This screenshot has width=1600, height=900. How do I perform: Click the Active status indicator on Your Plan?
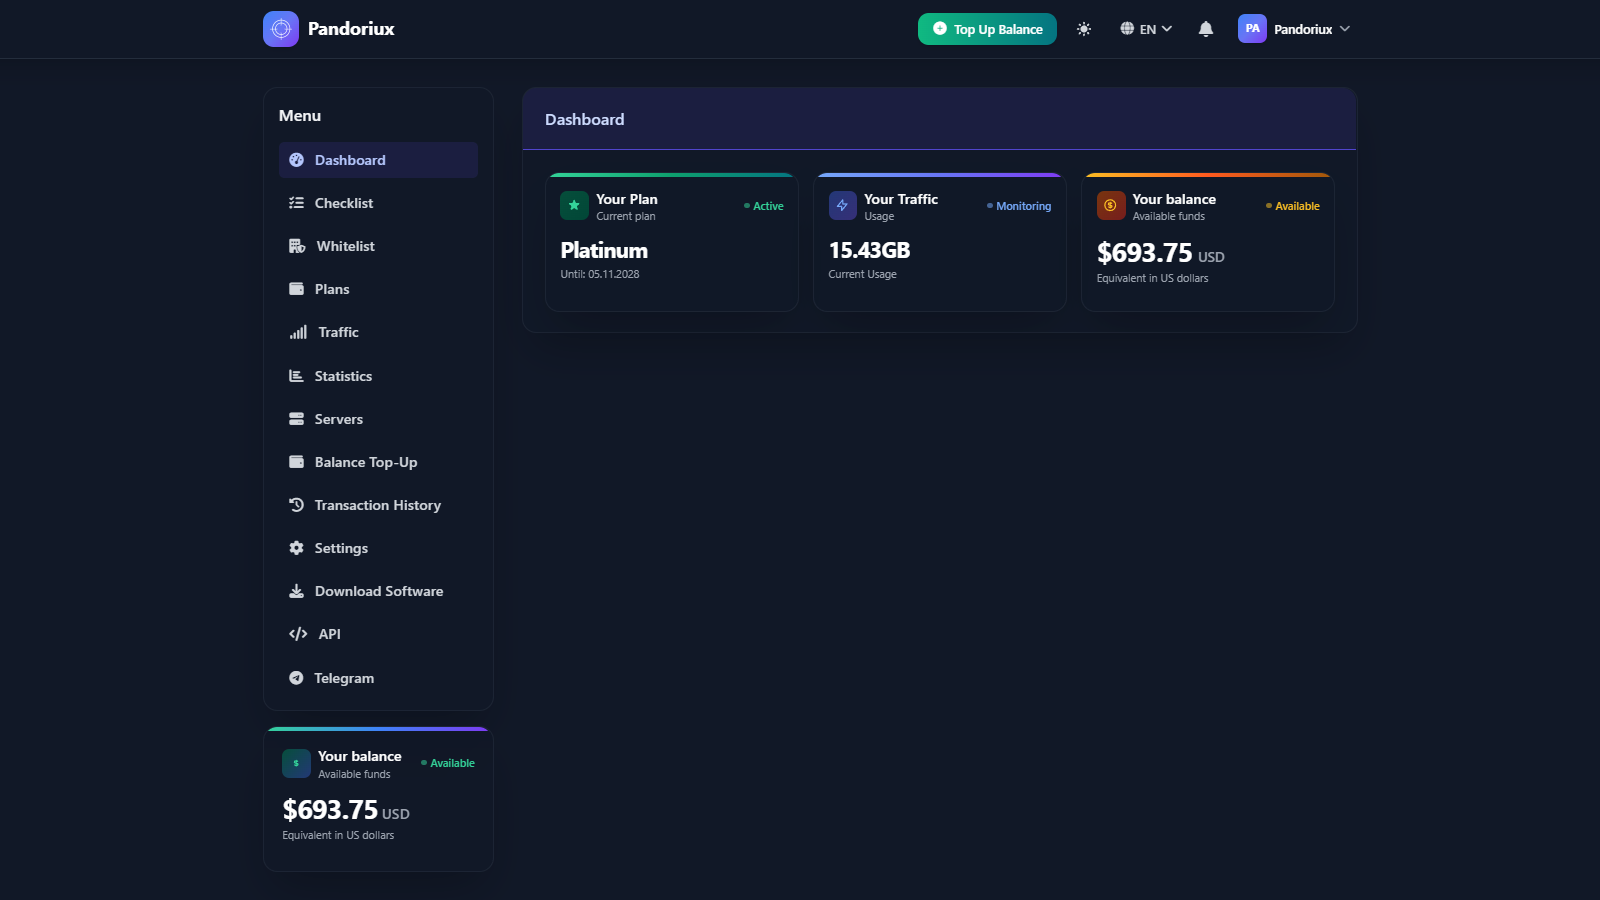[765, 206]
